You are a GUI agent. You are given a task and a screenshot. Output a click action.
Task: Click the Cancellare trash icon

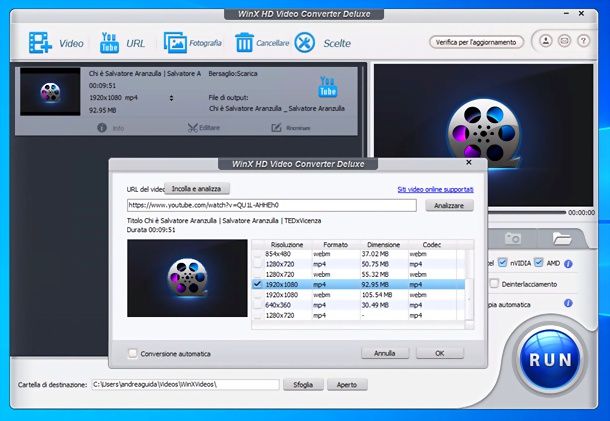click(x=245, y=43)
